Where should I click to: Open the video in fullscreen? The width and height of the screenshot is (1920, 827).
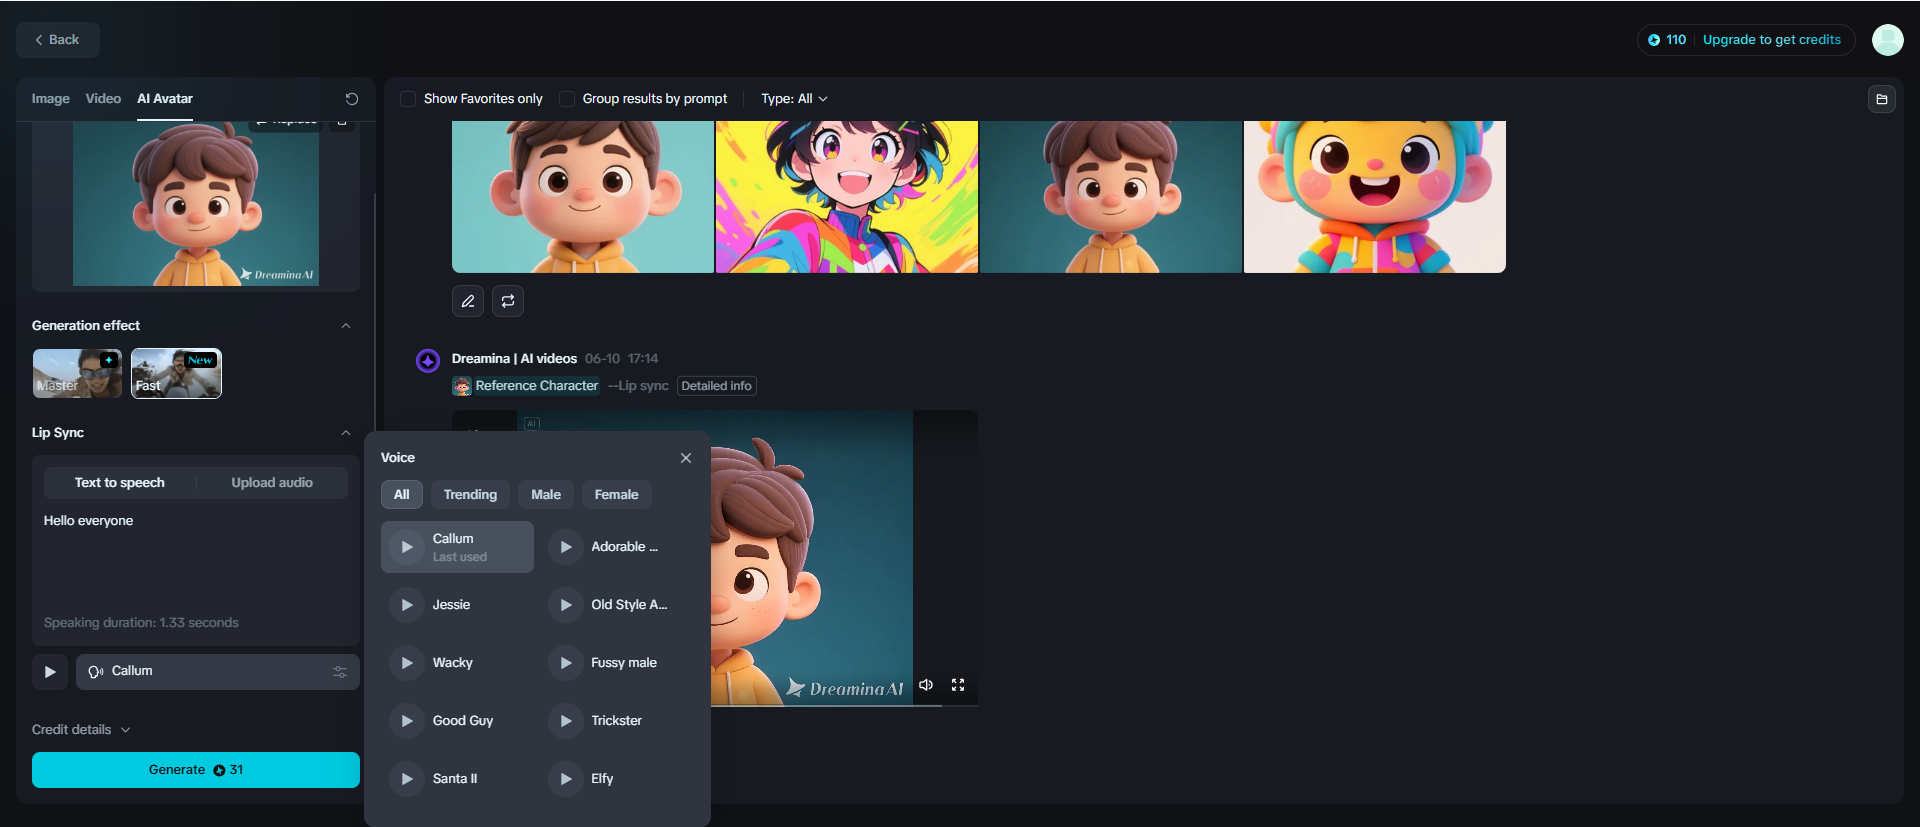click(x=958, y=685)
